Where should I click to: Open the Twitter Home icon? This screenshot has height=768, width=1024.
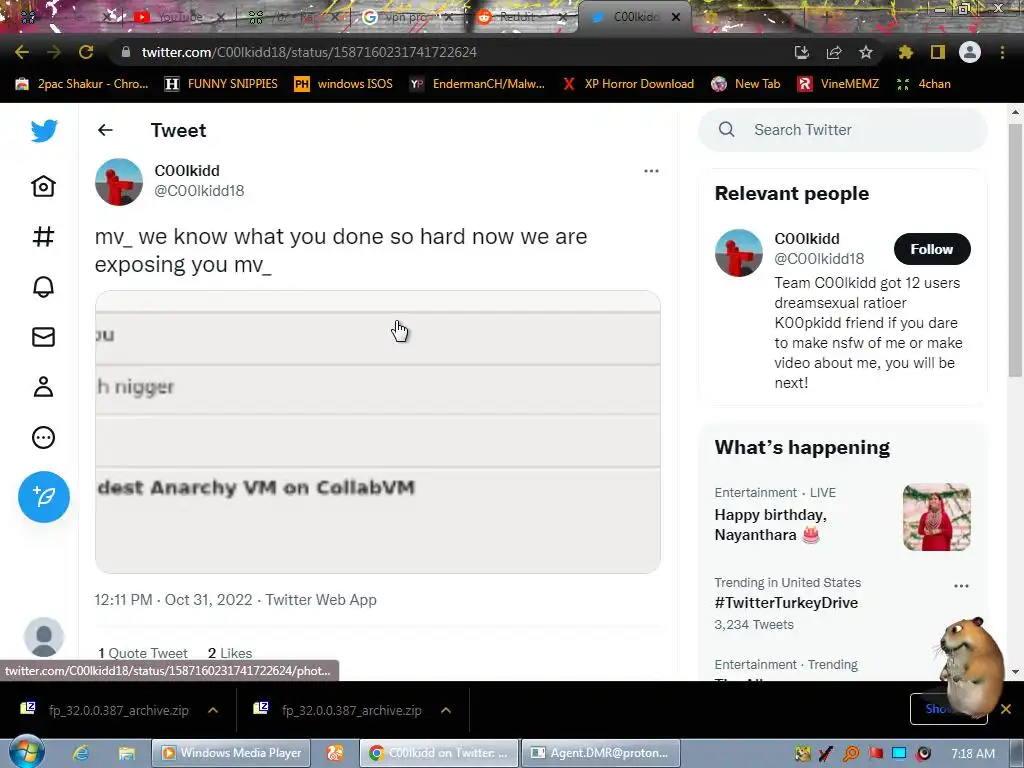coord(44,186)
